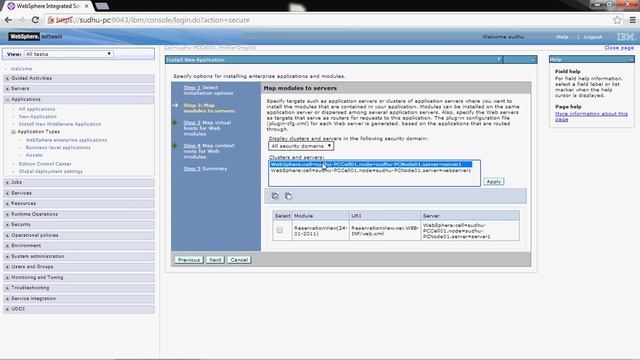
Task: Expand the Guided Activities section
Action: [x=7, y=78]
